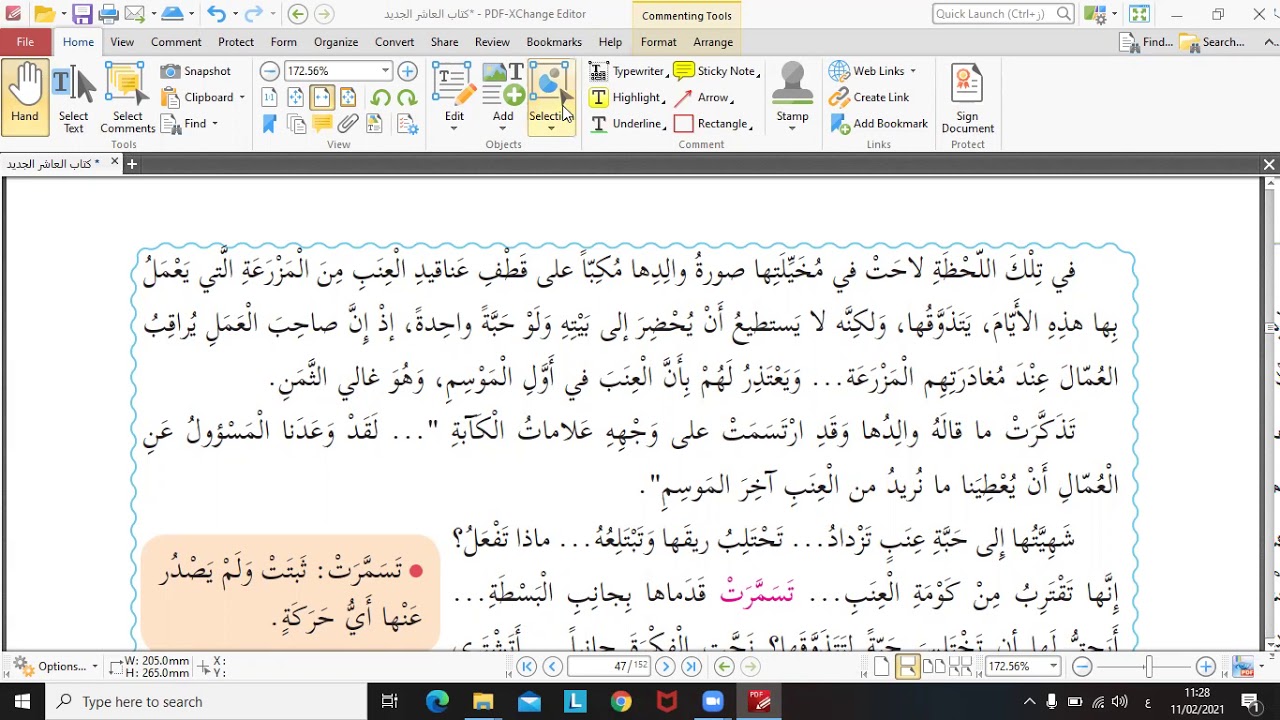
Task: Switch to the Organize ribbon tab
Action: [x=336, y=42]
